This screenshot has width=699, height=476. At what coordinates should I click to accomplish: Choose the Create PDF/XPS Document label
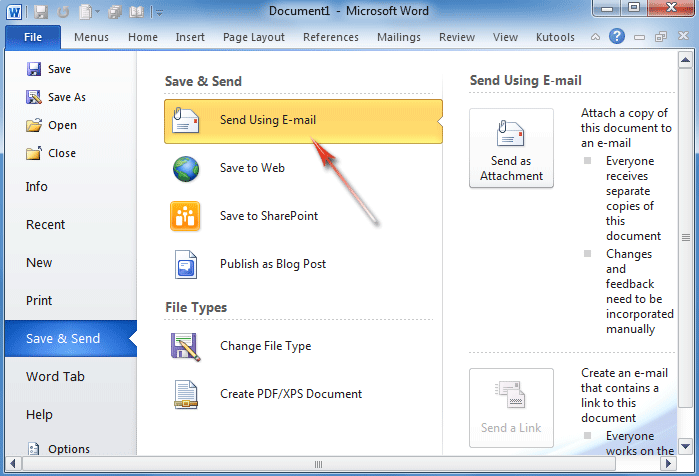click(291, 394)
